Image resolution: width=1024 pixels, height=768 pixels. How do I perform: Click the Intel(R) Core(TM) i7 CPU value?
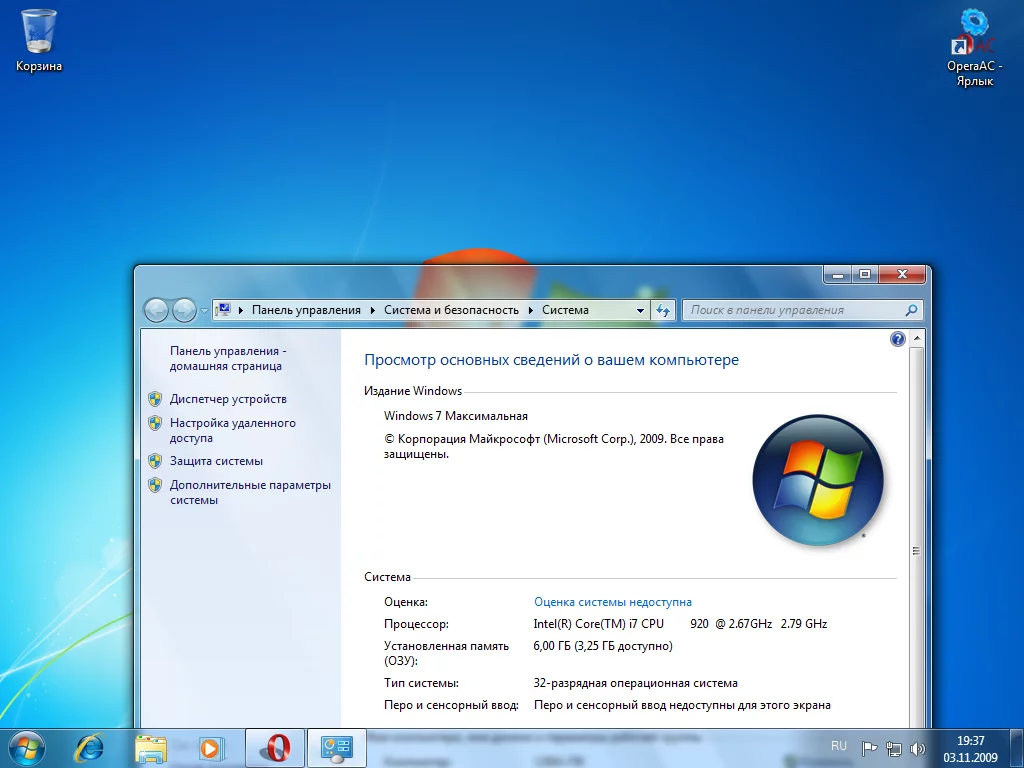click(680, 624)
